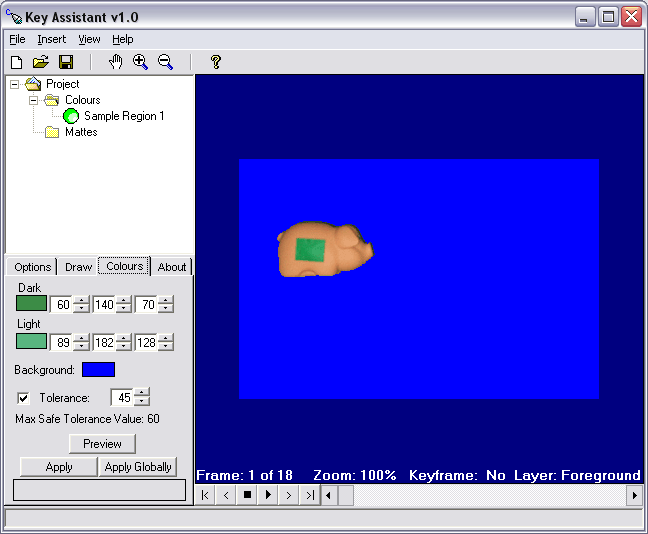
Task: Activate the Zoom In magnifier tool
Action: pos(141,62)
